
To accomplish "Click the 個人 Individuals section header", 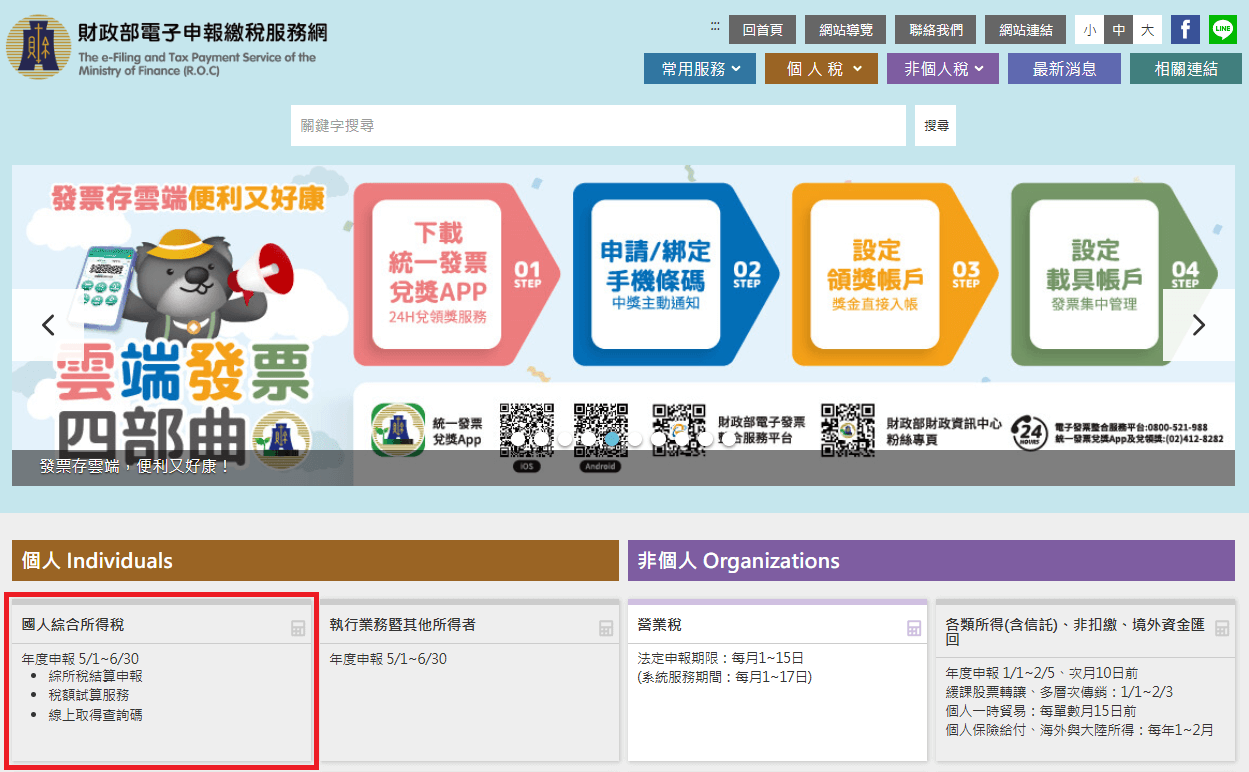I will click(316, 560).
